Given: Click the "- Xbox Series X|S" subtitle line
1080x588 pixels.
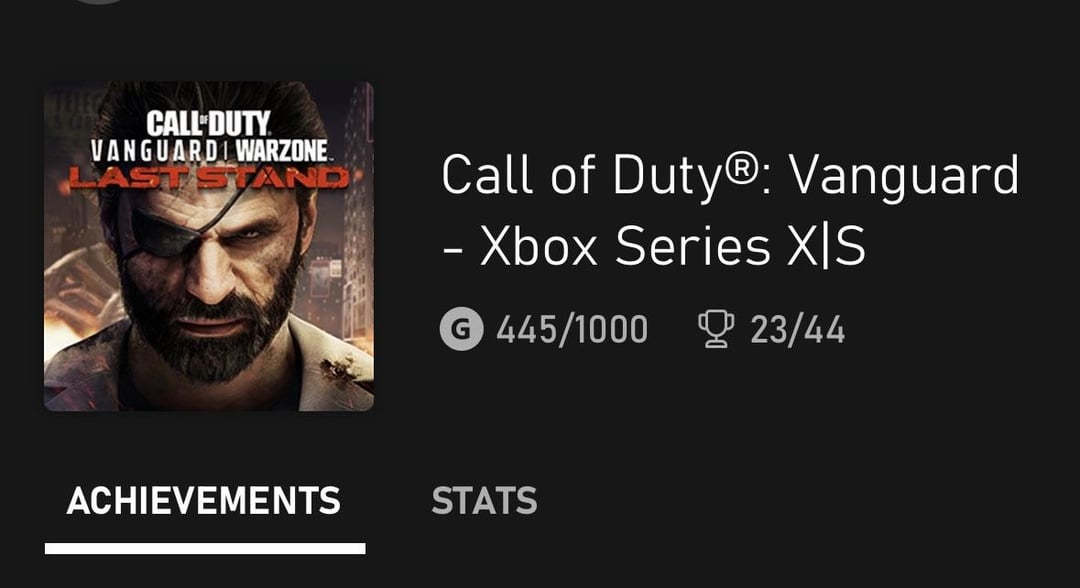Looking at the screenshot, I should [x=653, y=248].
